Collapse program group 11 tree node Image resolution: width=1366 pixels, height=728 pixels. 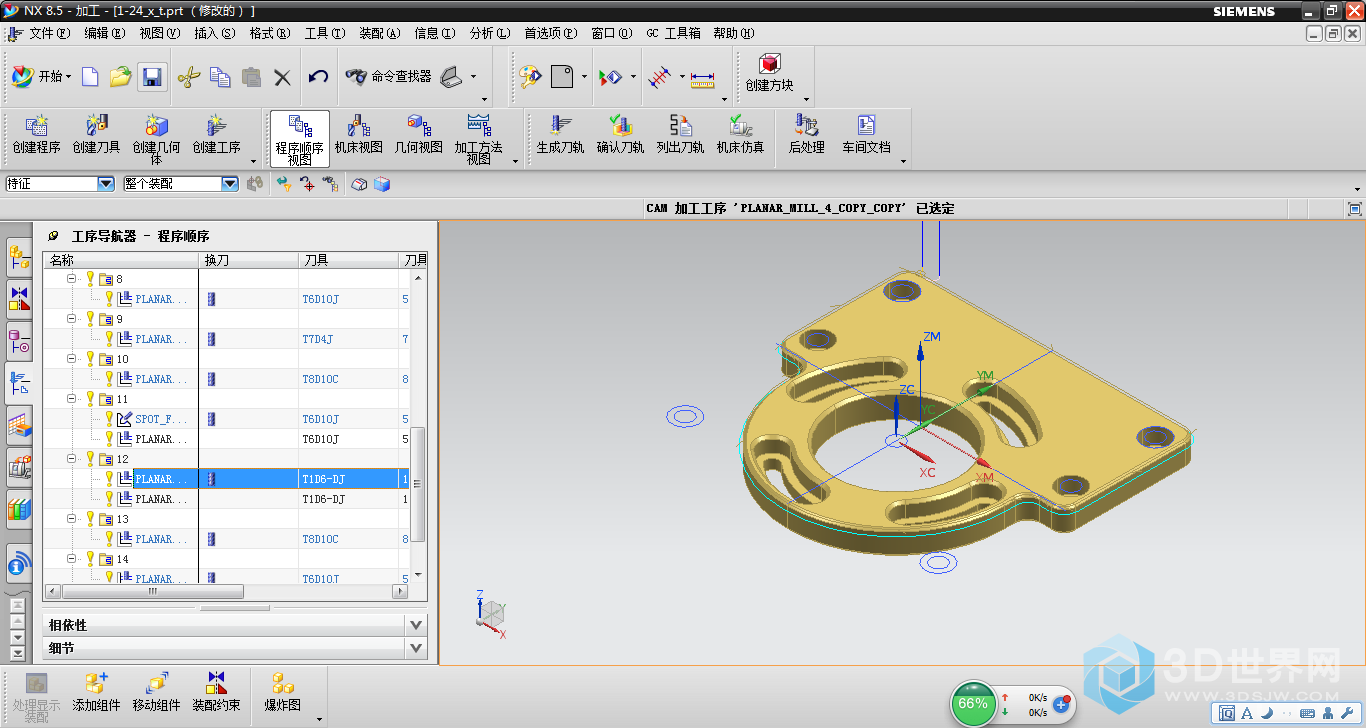coord(72,399)
